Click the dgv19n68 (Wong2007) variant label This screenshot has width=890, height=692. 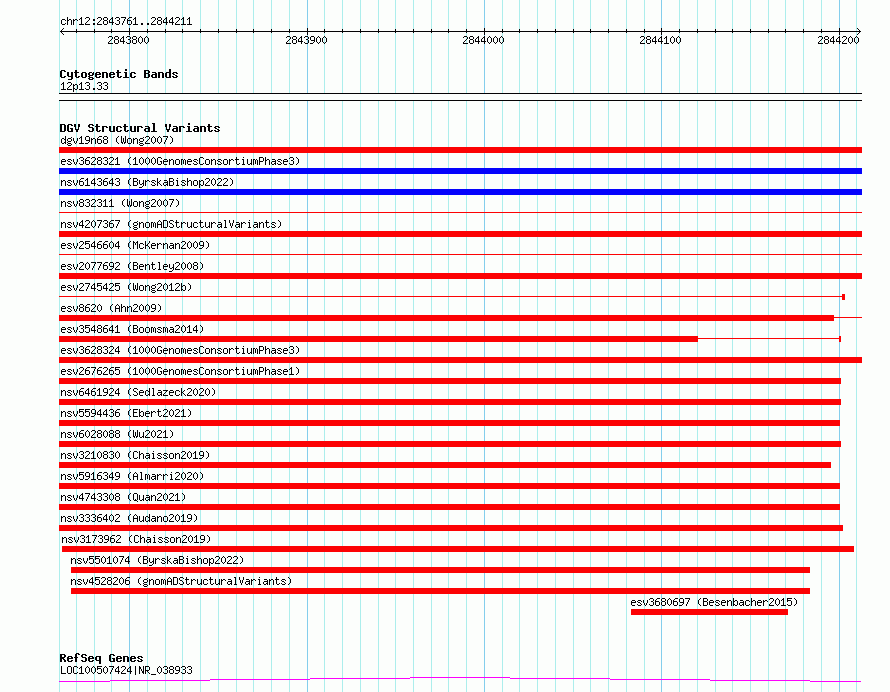pos(117,140)
